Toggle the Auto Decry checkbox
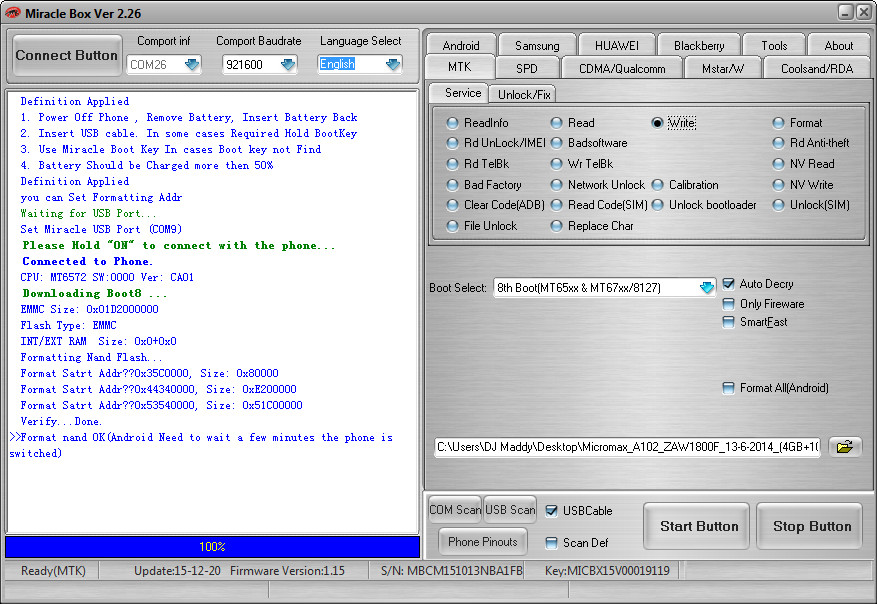Viewport: 877px width, 604px height. coord(728,284)
